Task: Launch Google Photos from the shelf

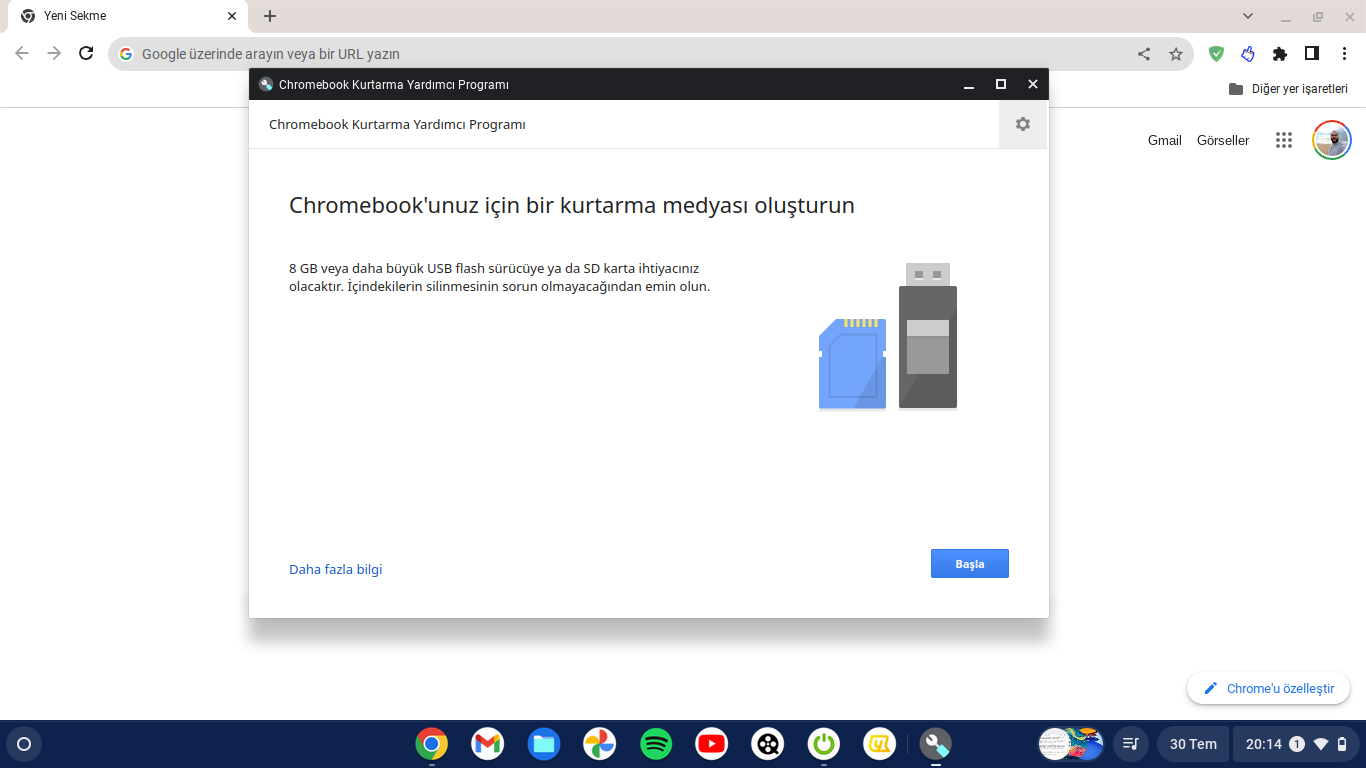Action: (600, 744)
